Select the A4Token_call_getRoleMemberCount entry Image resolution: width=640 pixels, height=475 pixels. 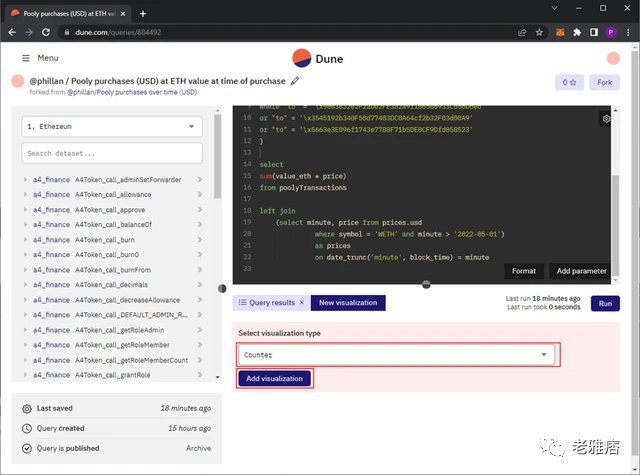click(131, 360)
